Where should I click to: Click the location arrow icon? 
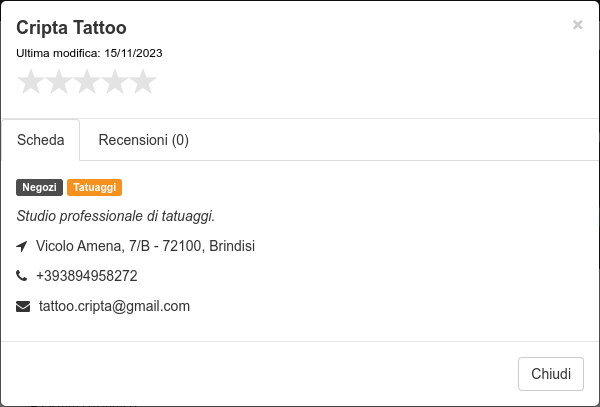point(22,246)
